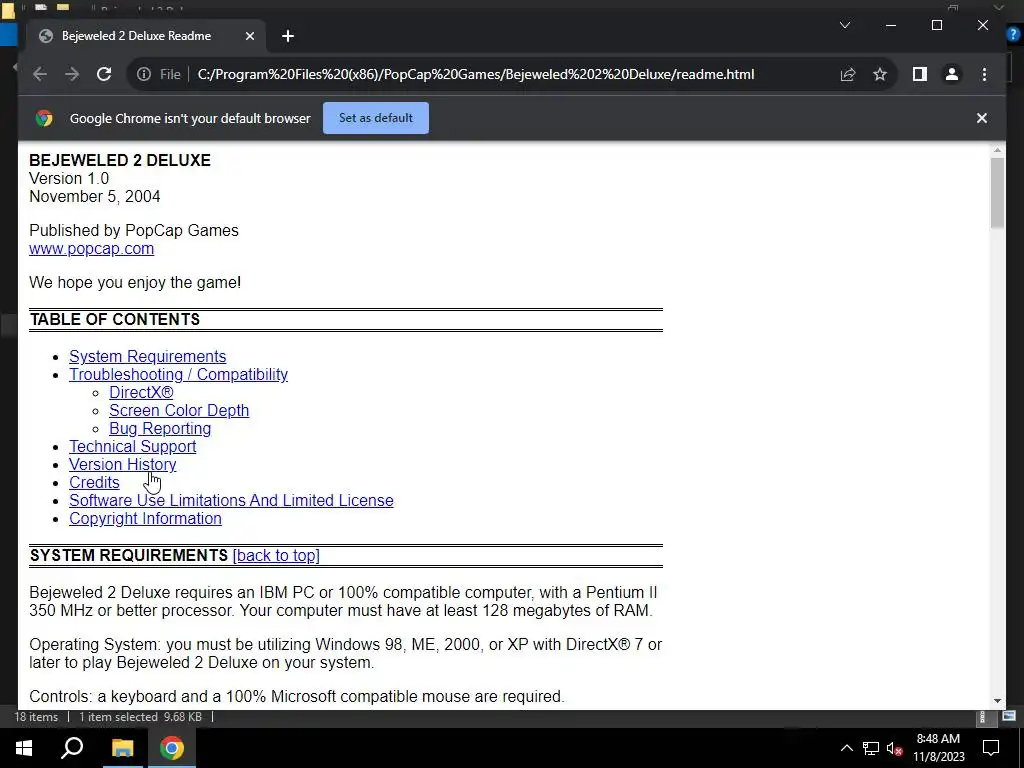Screen dimensions: 1024x768
Task: Switch File Explorer to large icons view
Action: tap(1010, 716)
